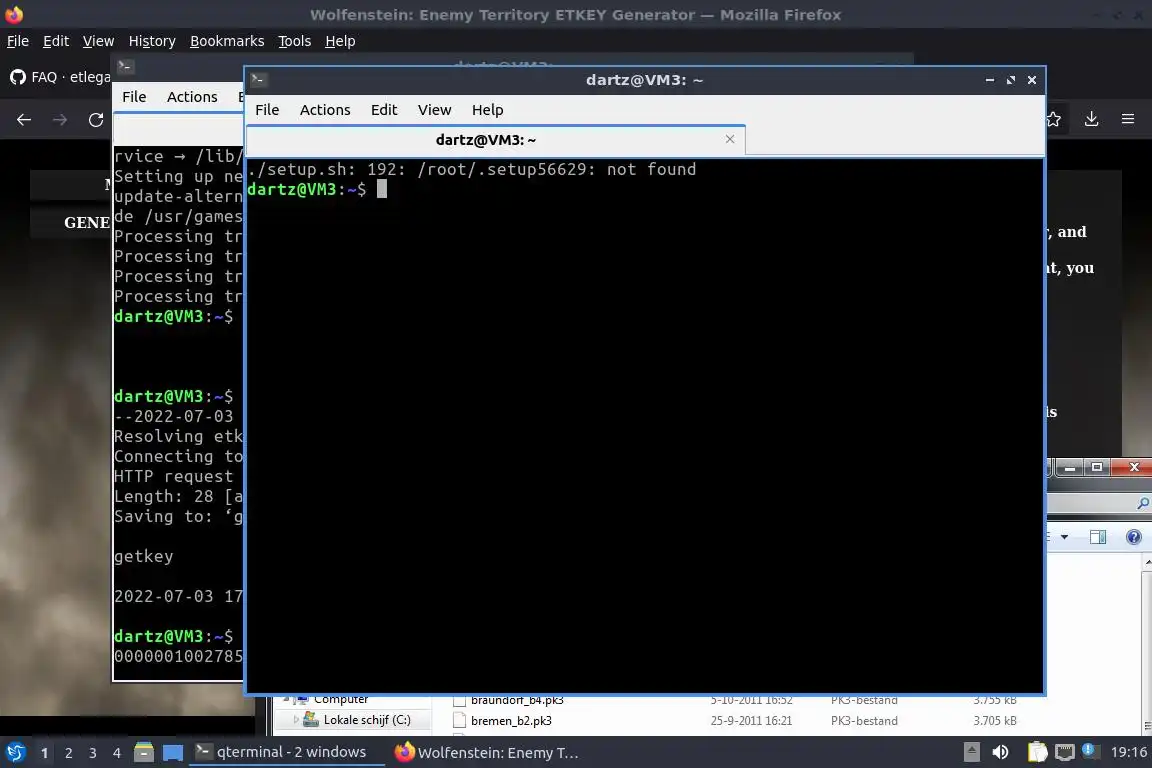Click the 'Saving to:' line in background terminal
Image resolution: width=1152 pixels, height=768 pixels.
tap(179, 517)
